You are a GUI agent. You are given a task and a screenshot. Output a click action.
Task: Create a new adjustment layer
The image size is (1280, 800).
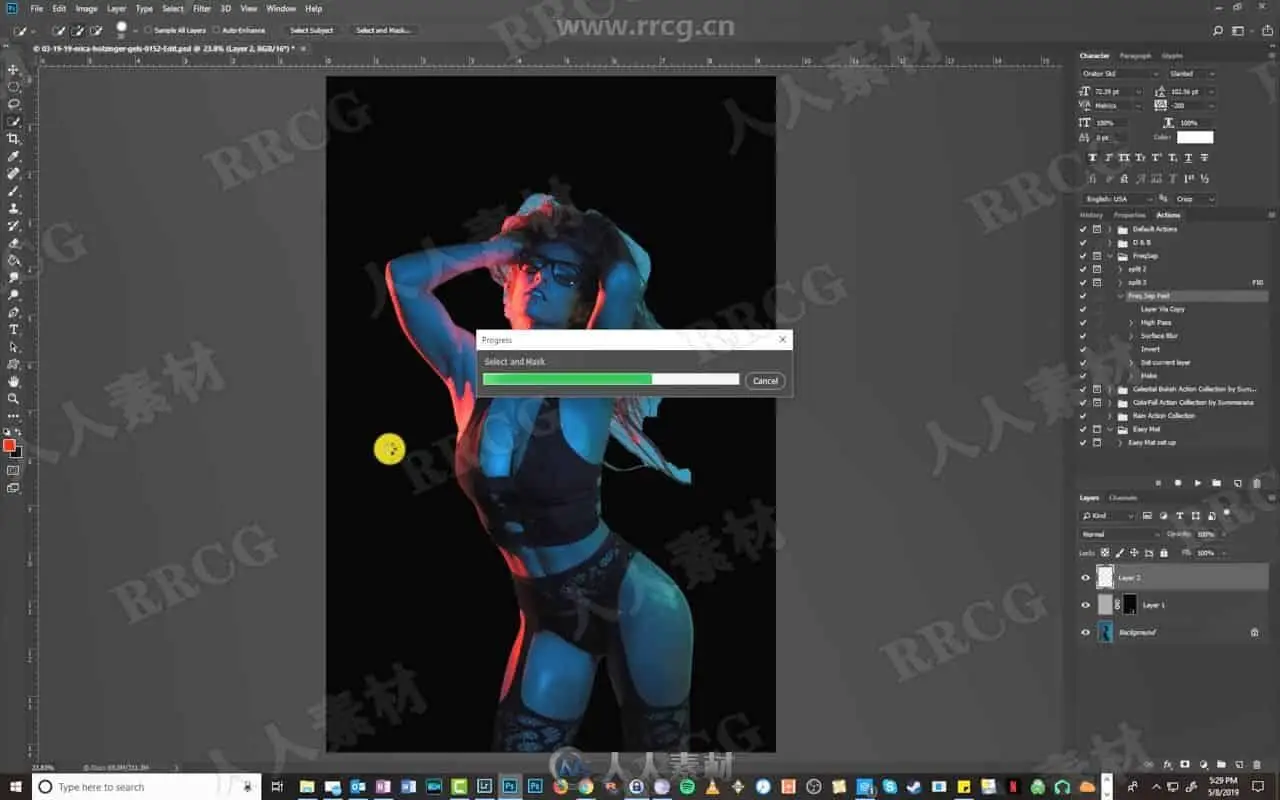[1203, 764]
